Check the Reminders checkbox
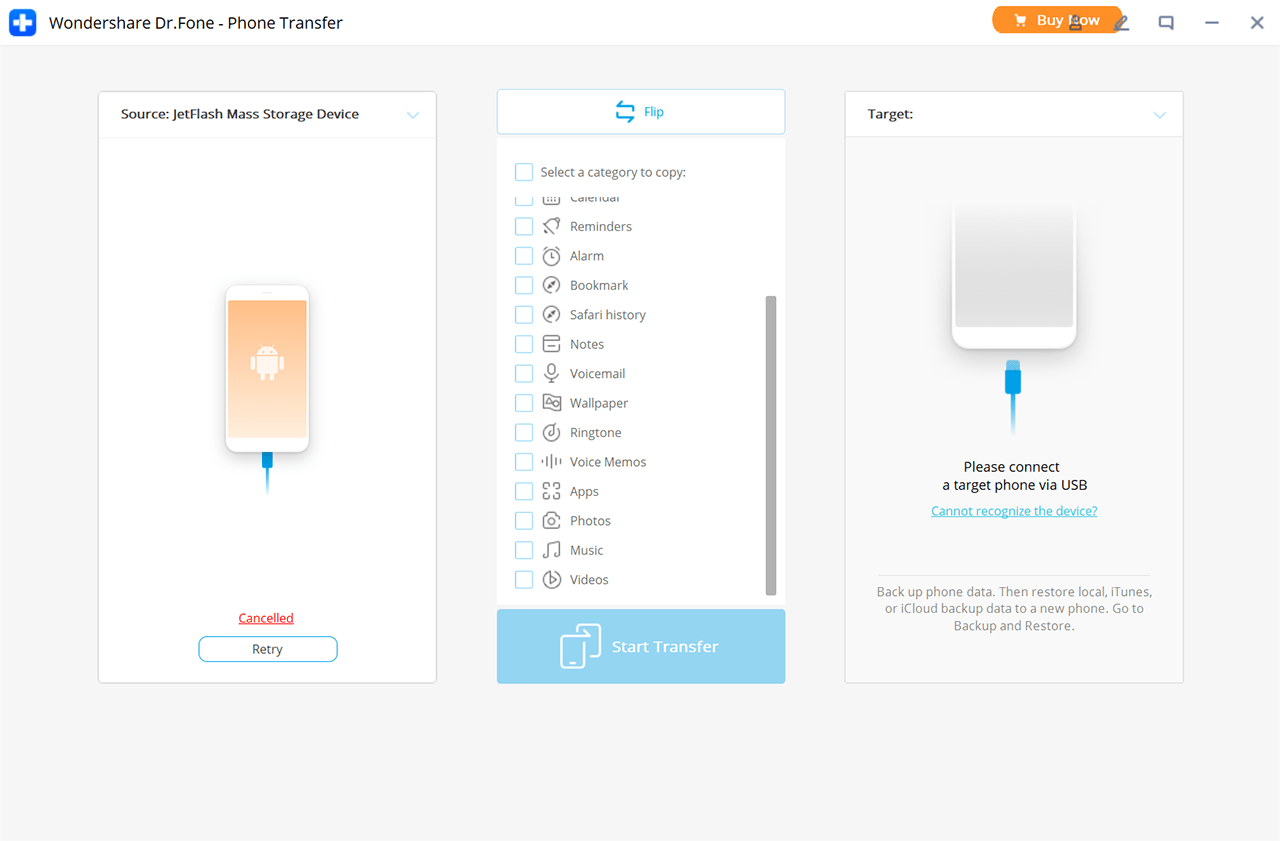The height and width of the screenshot is (841, 1280). 524,226
